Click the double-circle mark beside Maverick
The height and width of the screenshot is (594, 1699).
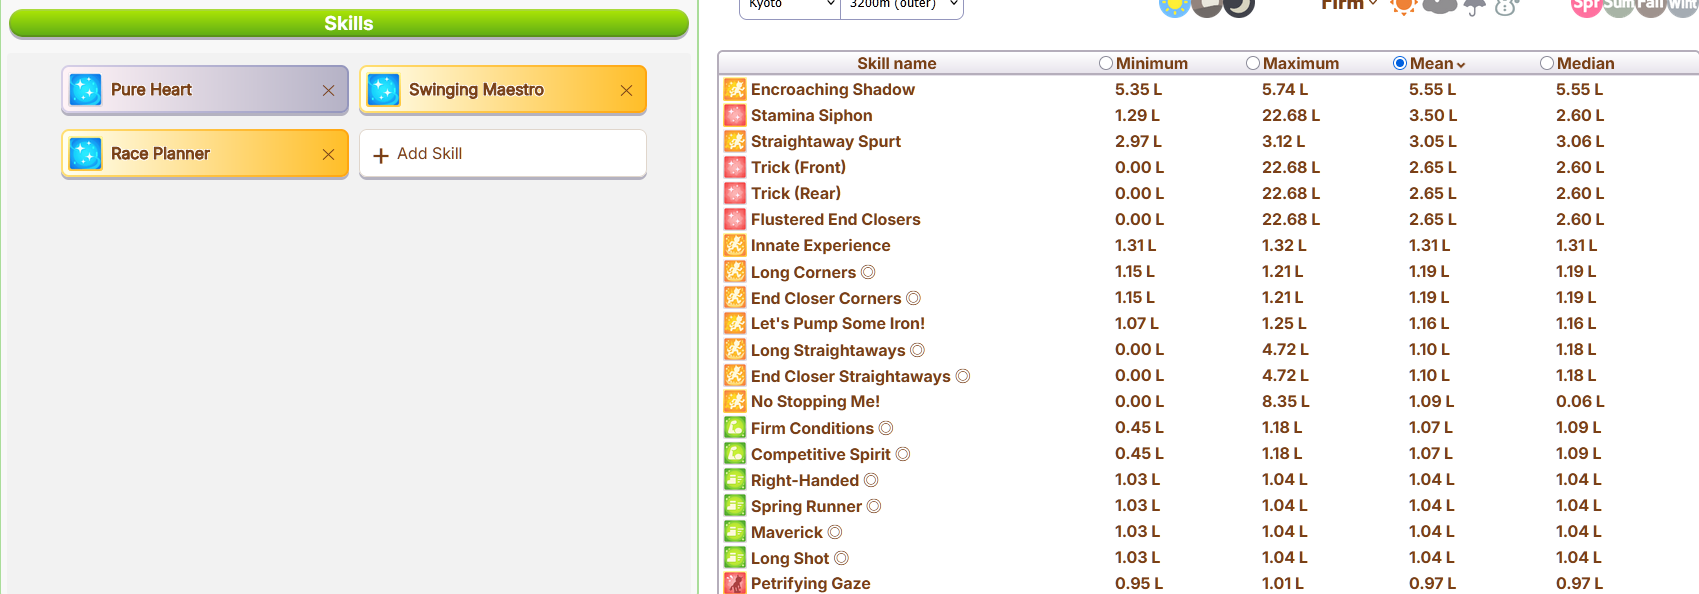pyautogui.click(x=835, y=532)
